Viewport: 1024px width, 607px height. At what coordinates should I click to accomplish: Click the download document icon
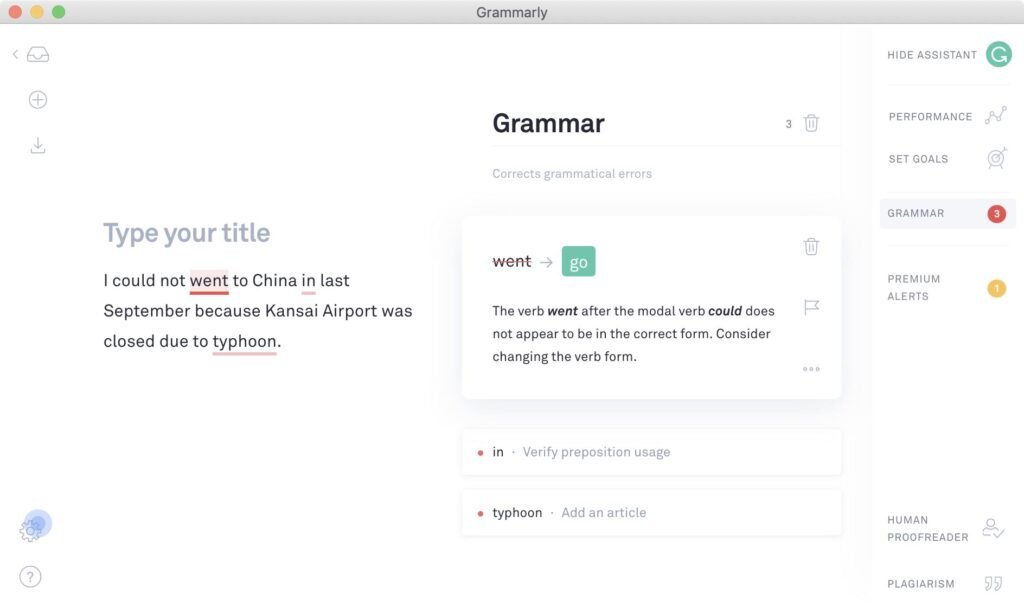pyautogui.click(x=38, y=145)
